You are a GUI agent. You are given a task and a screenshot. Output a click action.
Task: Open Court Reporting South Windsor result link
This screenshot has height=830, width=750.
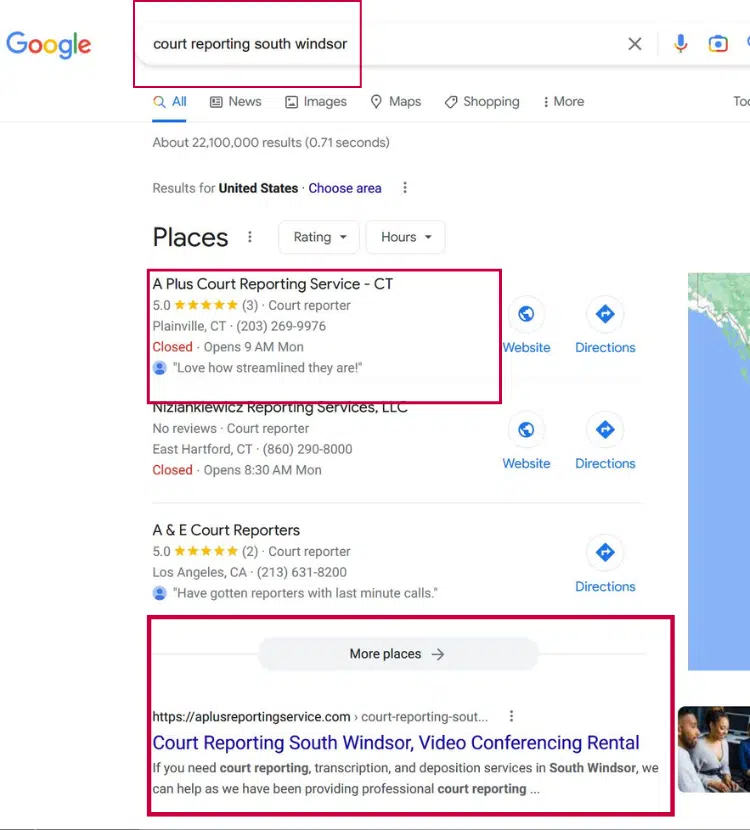coord(396,743)
